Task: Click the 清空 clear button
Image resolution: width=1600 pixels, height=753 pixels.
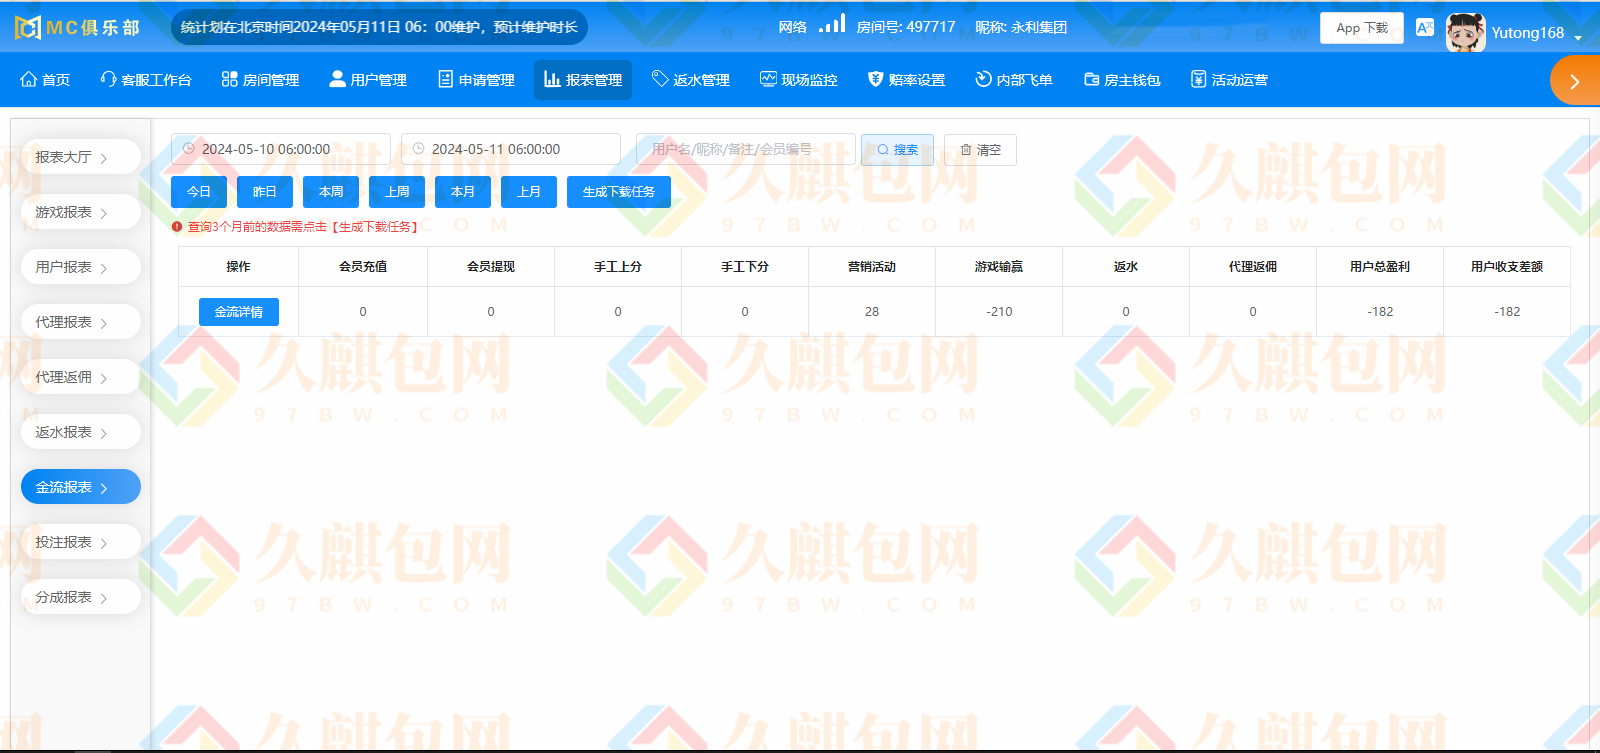Action: tap(980, 150)
